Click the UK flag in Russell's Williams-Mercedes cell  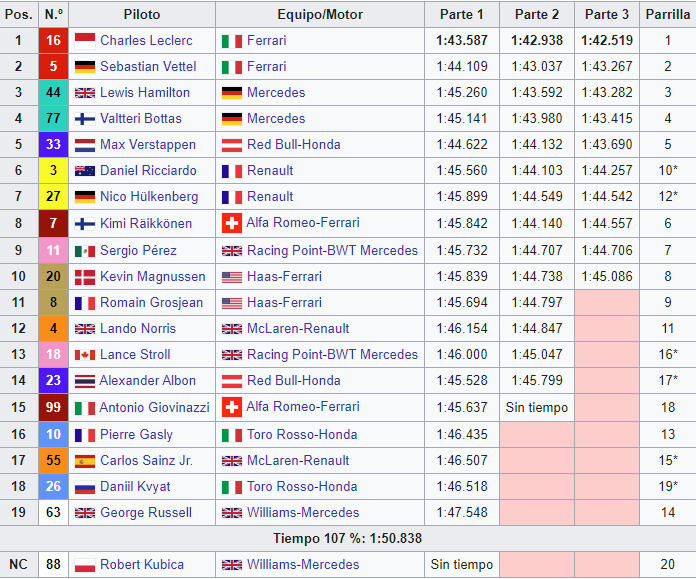pos(232,513)
